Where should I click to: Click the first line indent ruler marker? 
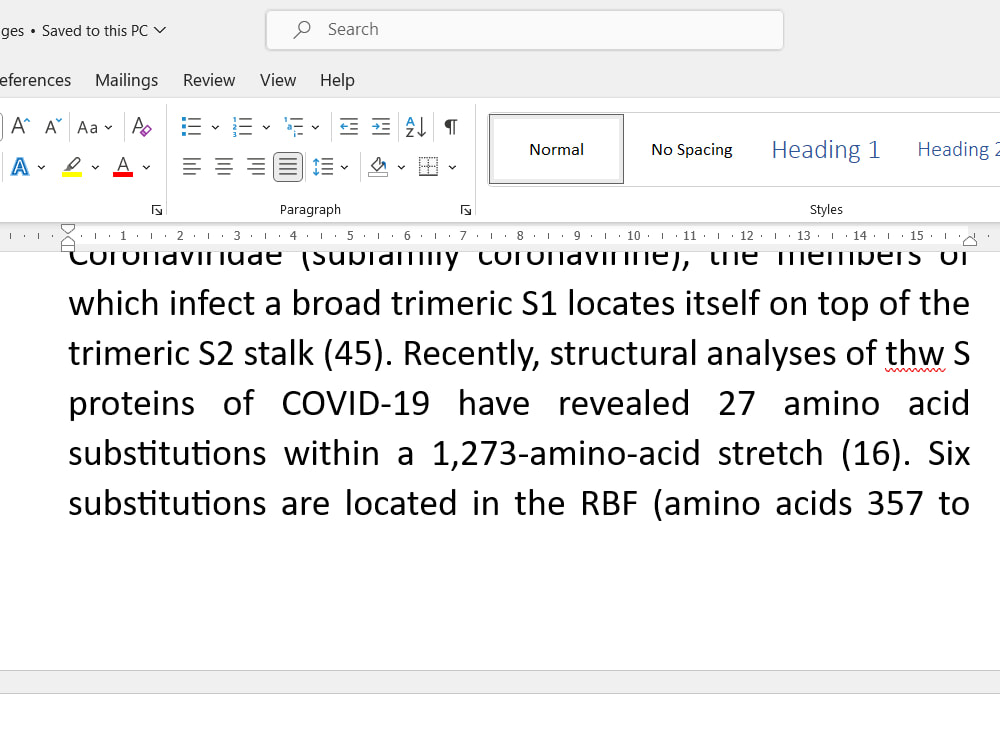click(68, 230)
